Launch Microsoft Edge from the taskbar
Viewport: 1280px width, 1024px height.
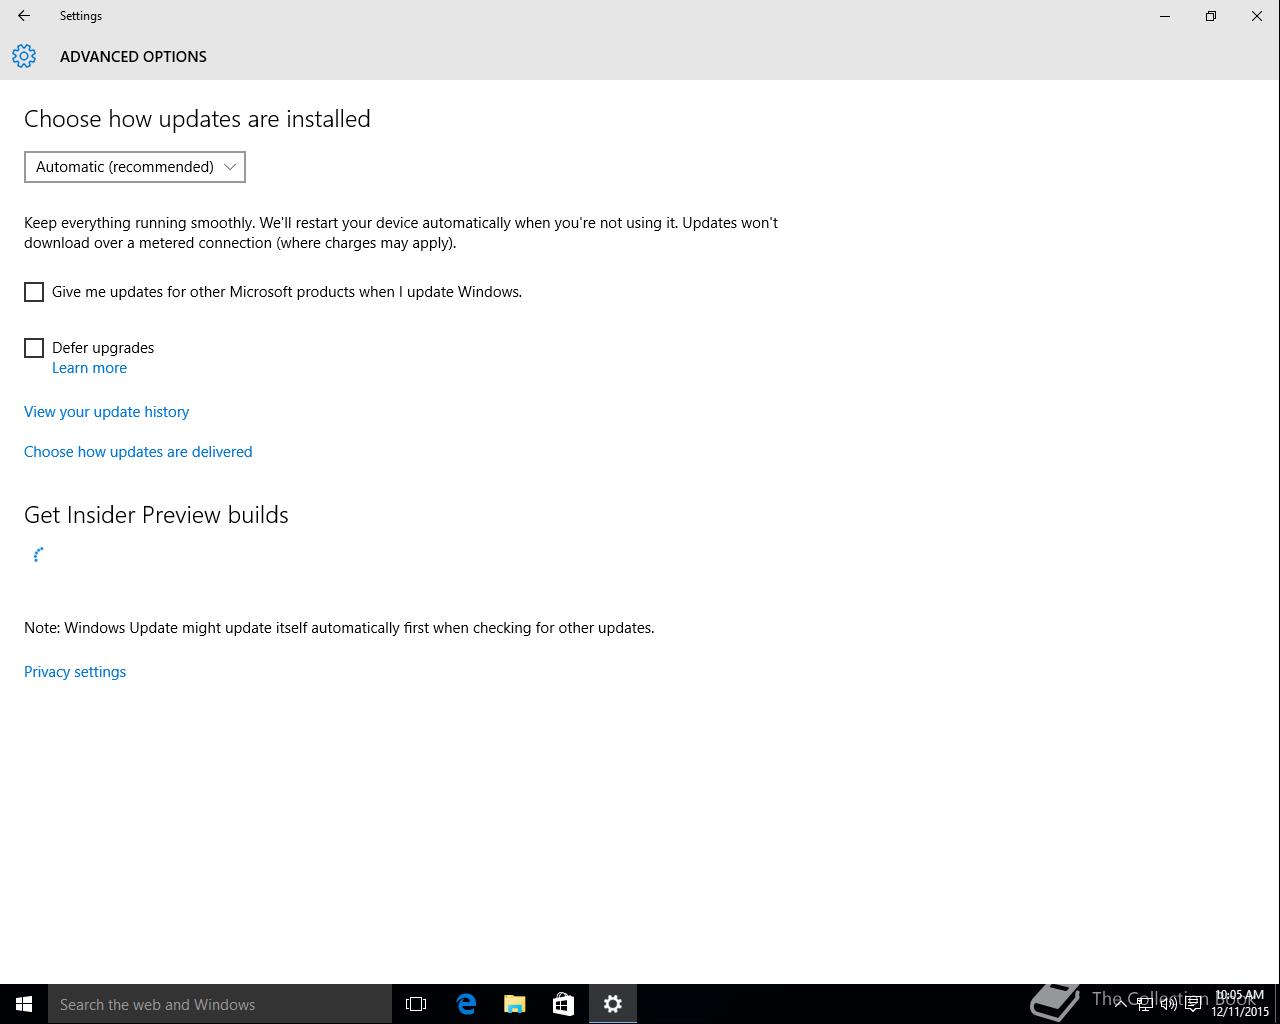click(466, 1004)
